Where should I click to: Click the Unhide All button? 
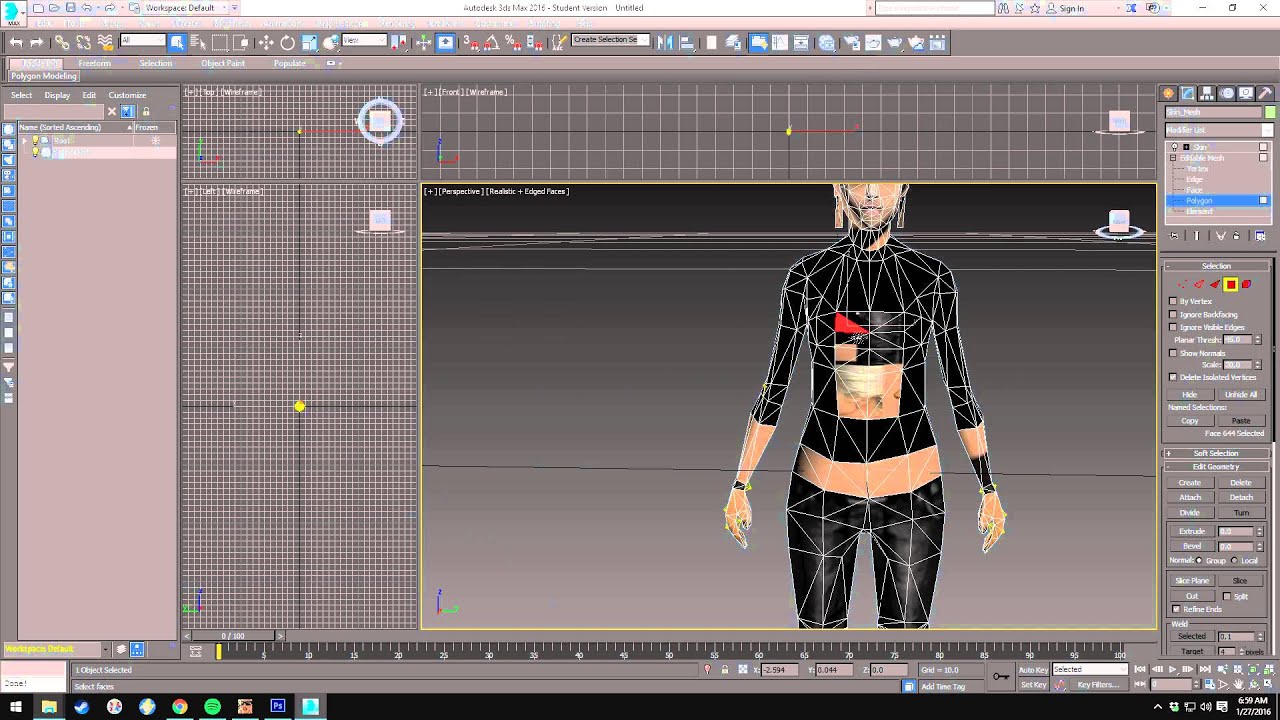click(x=1241, y=394)
